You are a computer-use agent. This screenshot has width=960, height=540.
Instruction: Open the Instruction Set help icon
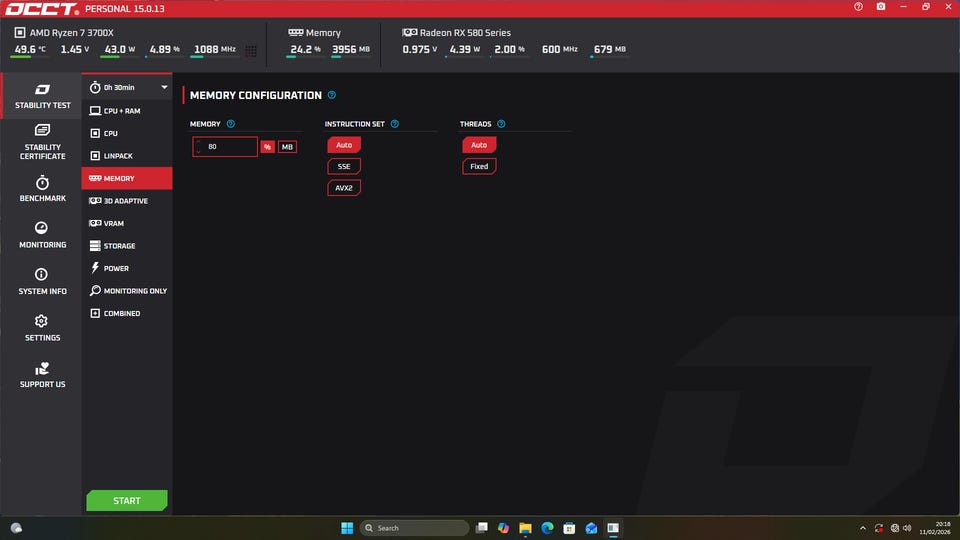395,124
